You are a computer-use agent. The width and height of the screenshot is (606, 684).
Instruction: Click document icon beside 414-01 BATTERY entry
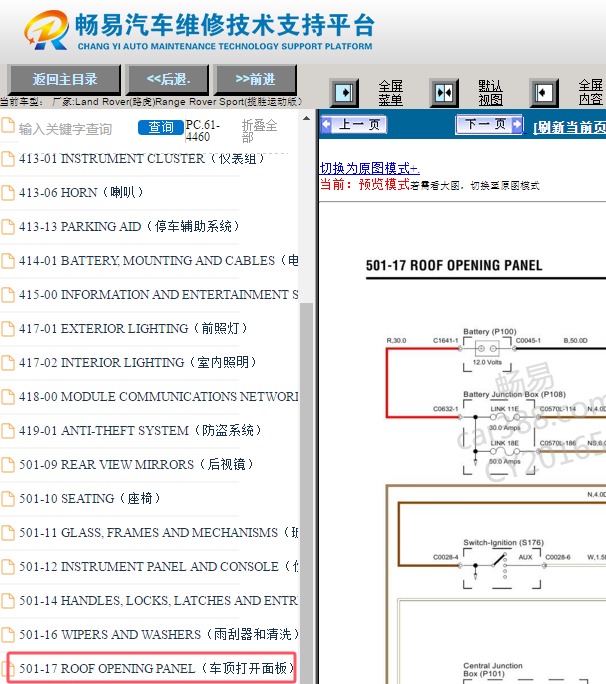[x=7, y=260]
